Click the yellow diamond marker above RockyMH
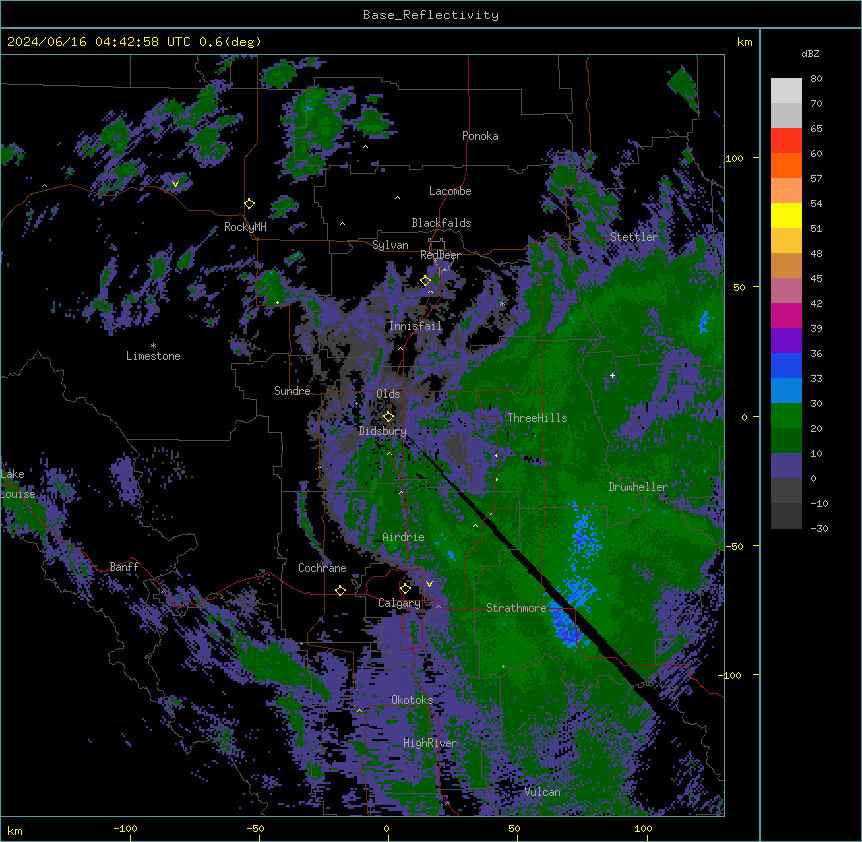 pyautogui.click(x=250, y=204)
